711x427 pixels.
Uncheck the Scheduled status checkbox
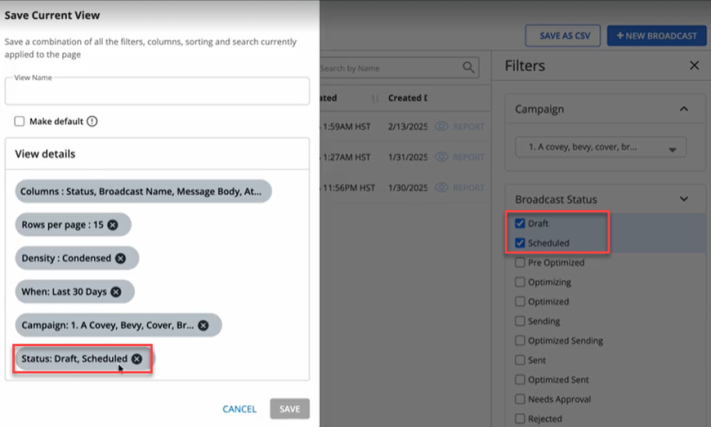pyautogui.click(x=520, y=243)
